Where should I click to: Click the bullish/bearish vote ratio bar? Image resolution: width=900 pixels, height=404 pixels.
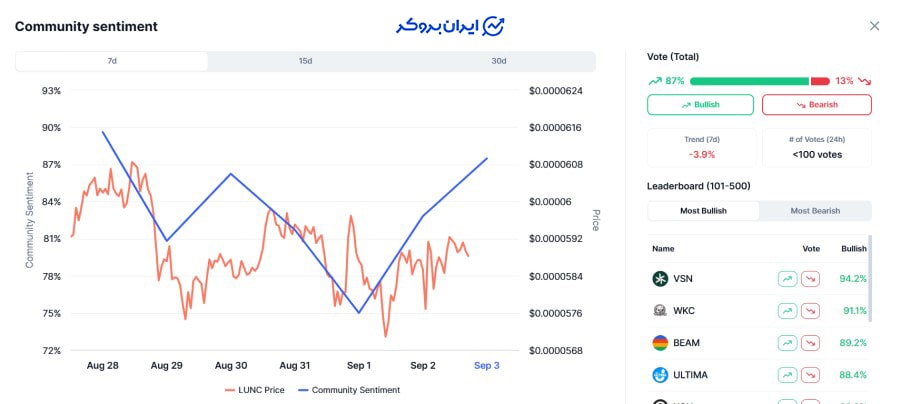click(x=759, y=81)
